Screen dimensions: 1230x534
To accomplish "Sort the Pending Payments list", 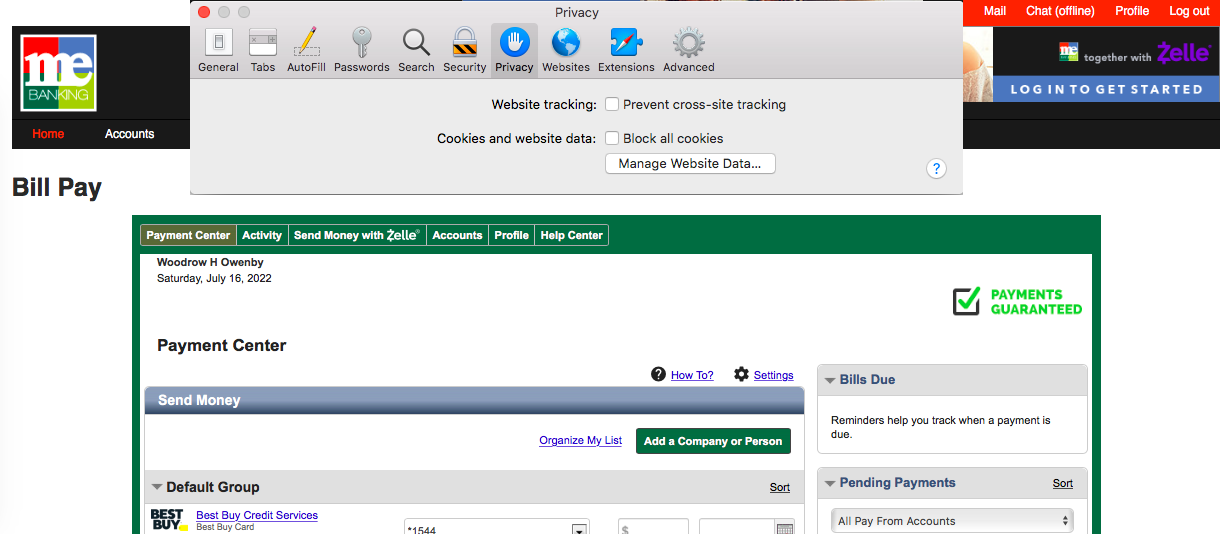I will pyautogui.click(x=1063, y=483).
